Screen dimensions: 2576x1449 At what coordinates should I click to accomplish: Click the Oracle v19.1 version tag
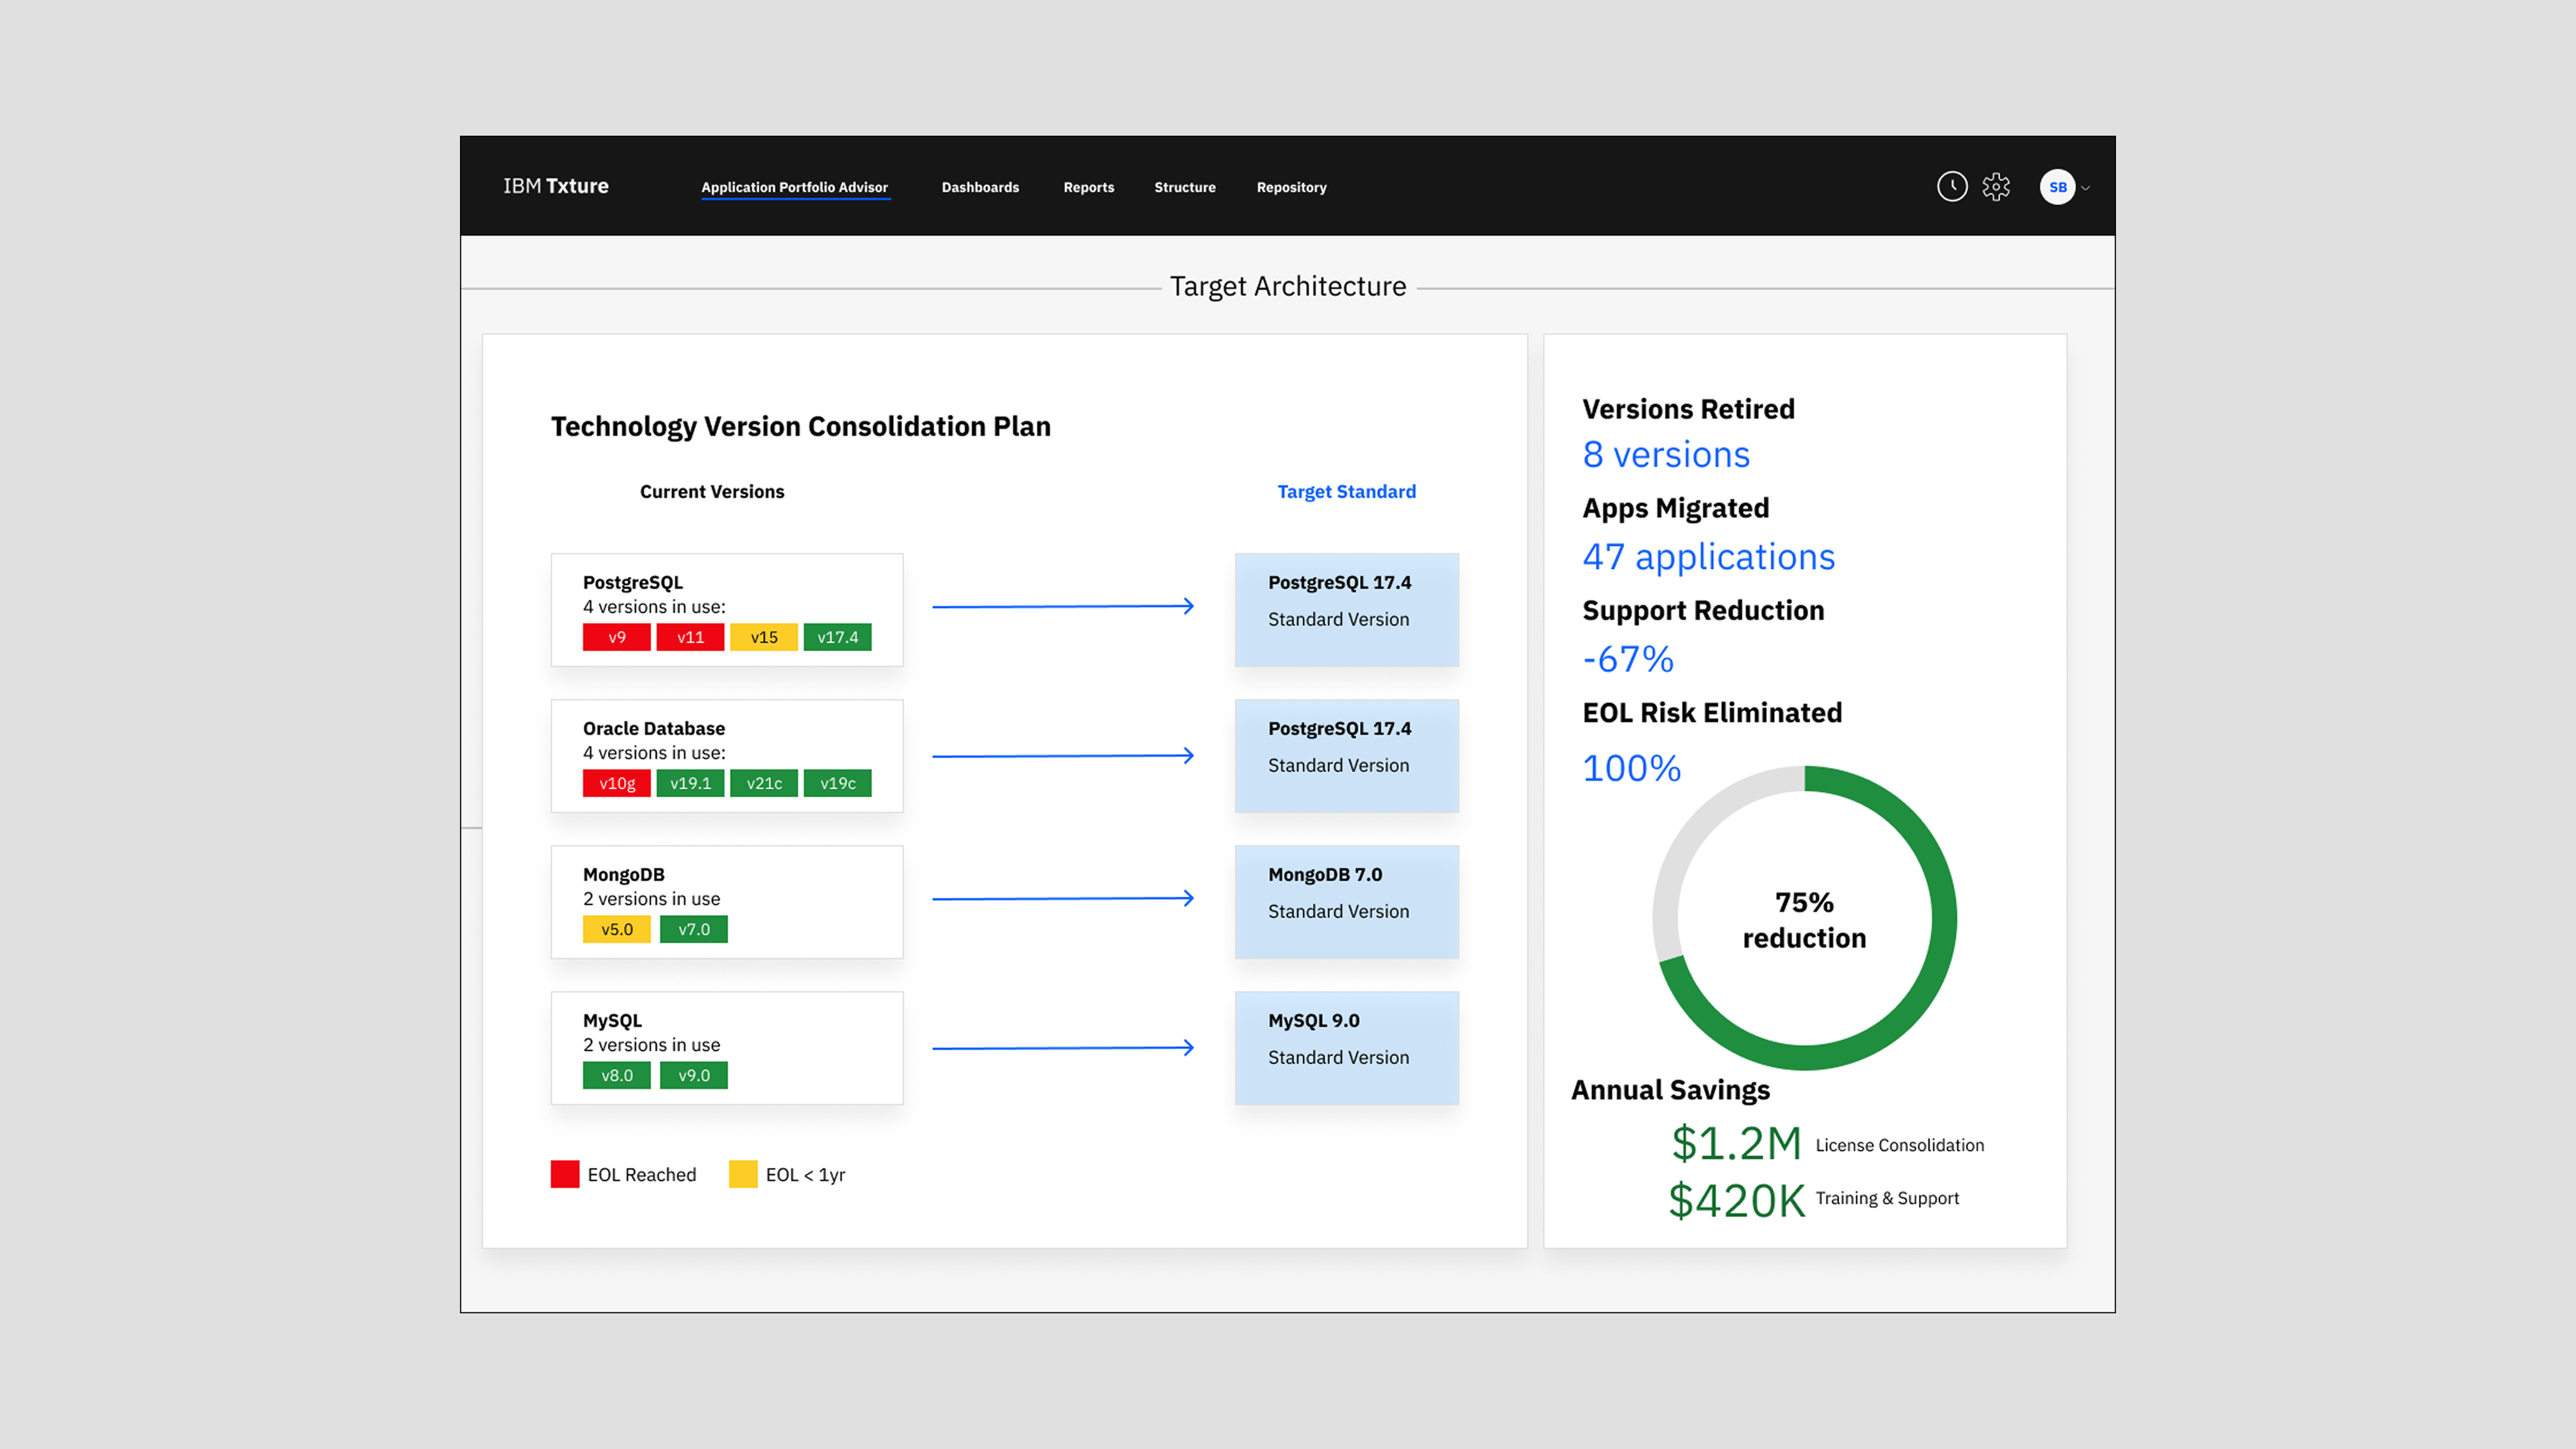pyautogui.click(x=690, y=783)
